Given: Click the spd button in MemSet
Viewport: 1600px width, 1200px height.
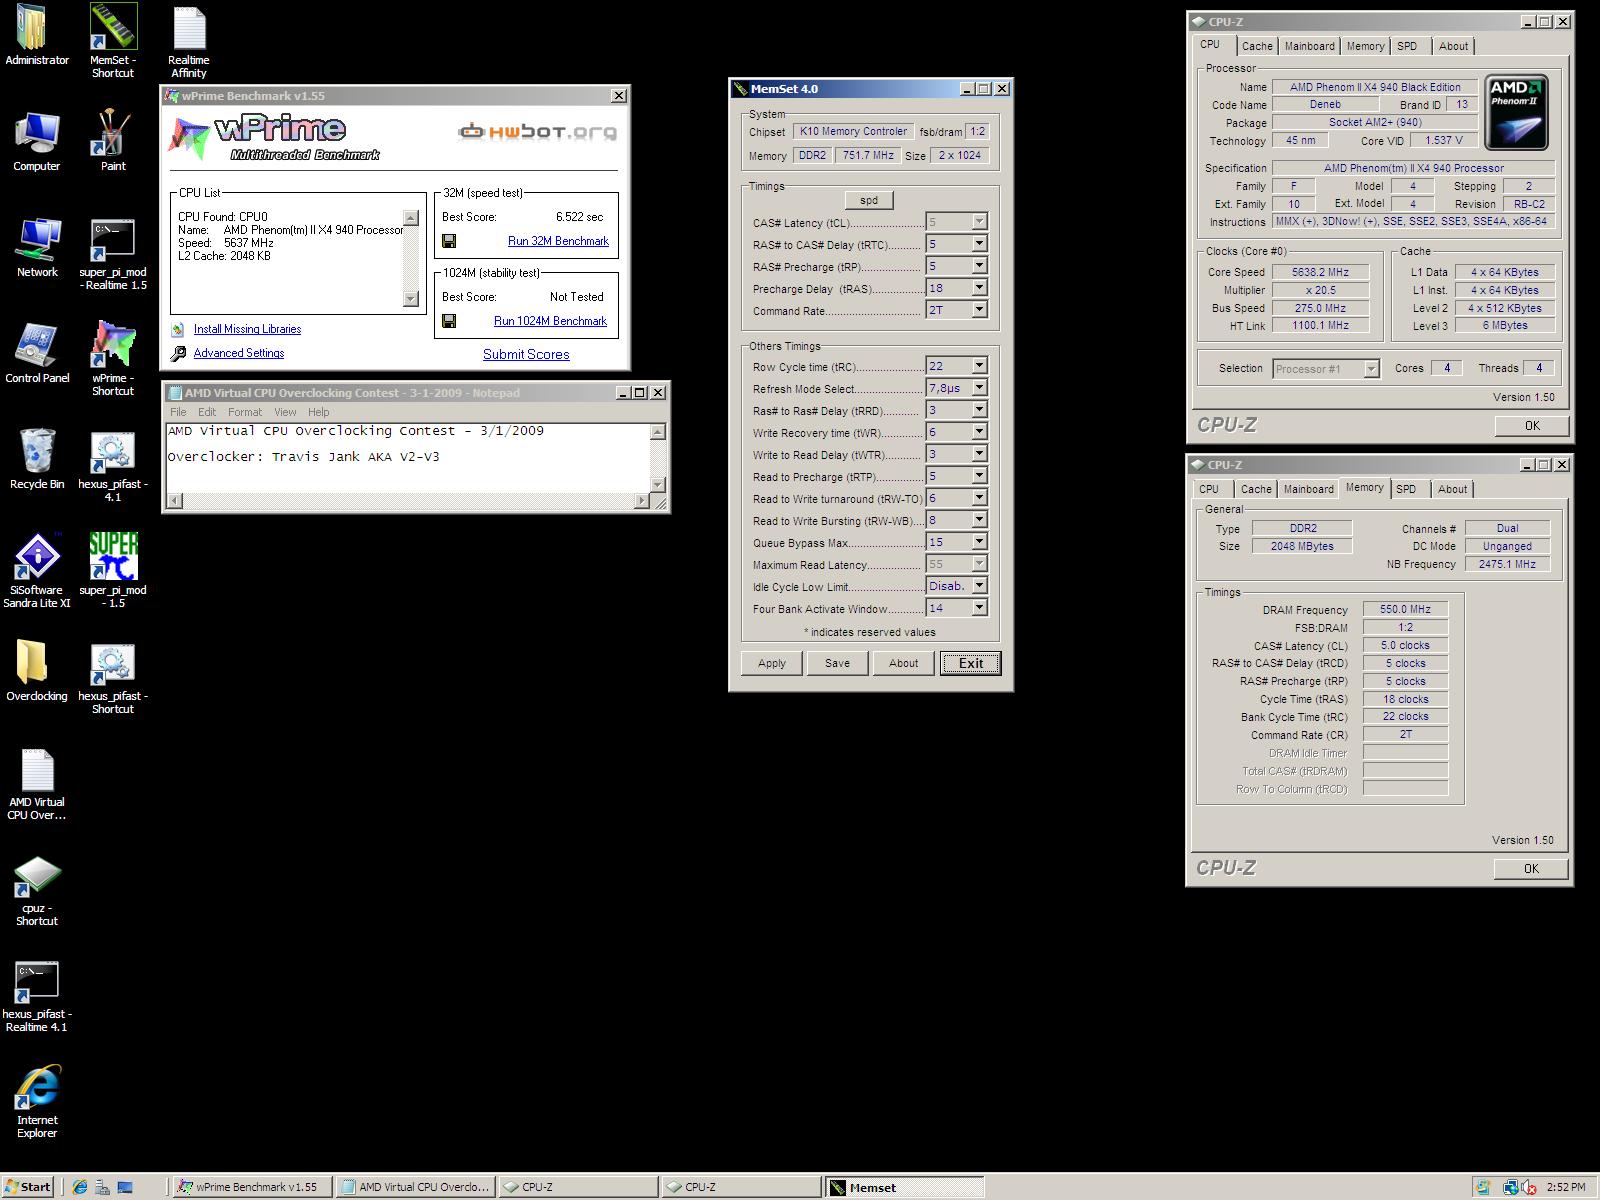Looking at the screenshot, I should point(869,200).
